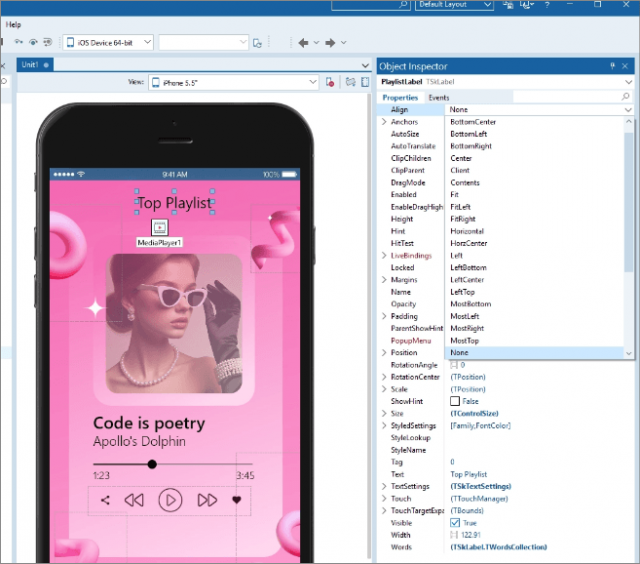Click the back navigation arrow in toolbar
Image resolution: width=640 pixels, height=564 pixels.
(303, 42)
